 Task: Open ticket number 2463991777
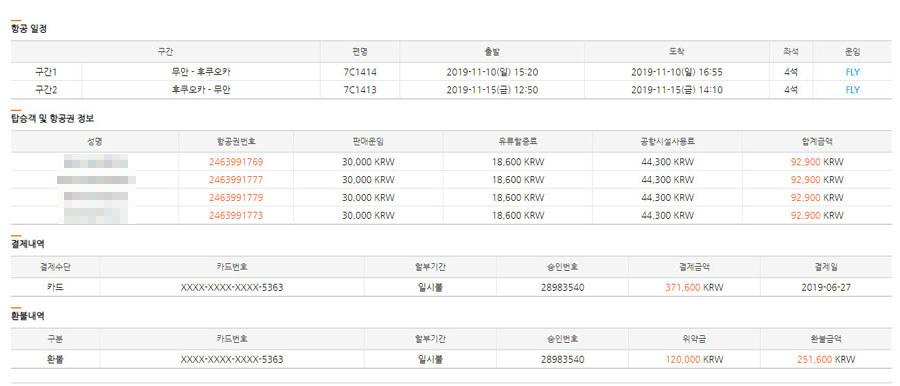pos(236,180)
